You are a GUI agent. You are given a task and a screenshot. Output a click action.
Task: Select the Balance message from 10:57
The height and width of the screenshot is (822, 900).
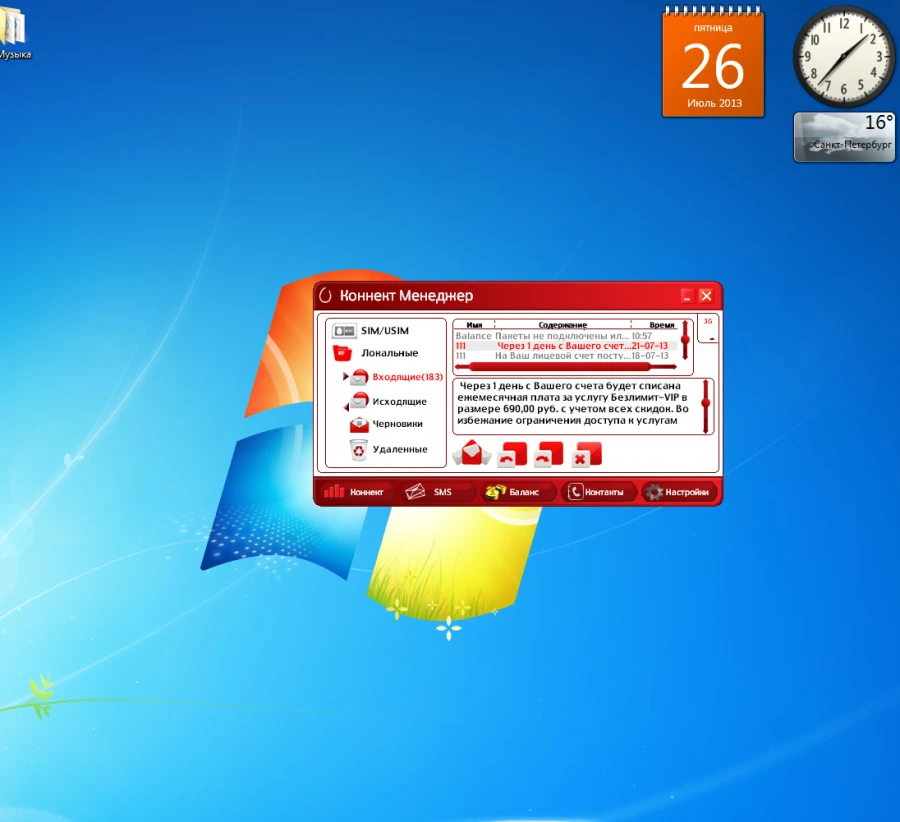[x=566, y=336]
